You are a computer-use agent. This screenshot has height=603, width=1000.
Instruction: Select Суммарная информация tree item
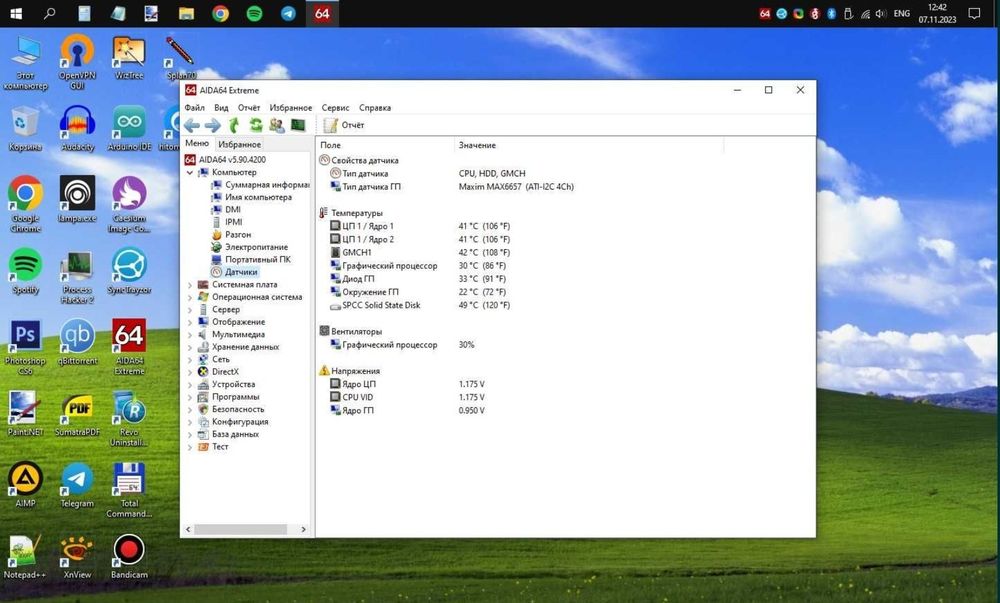(265, 185)
